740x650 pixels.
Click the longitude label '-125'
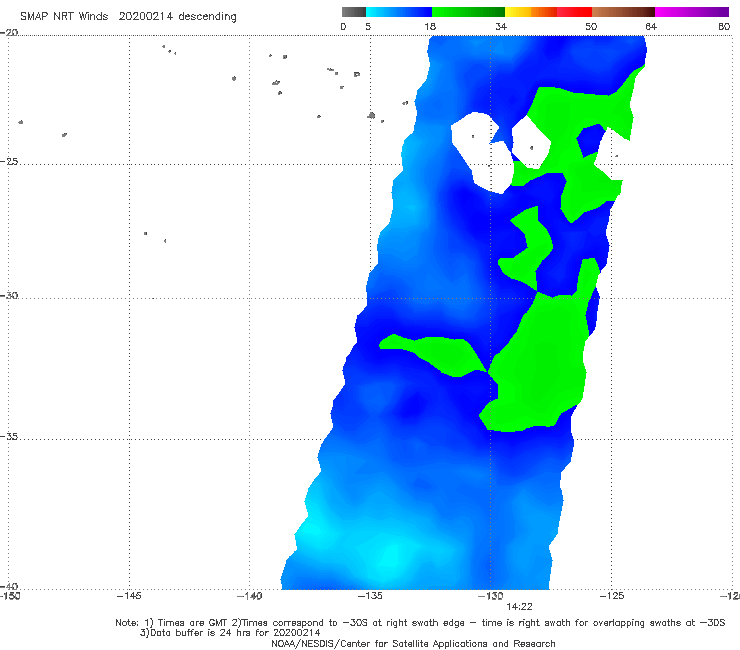click(612, 596)
